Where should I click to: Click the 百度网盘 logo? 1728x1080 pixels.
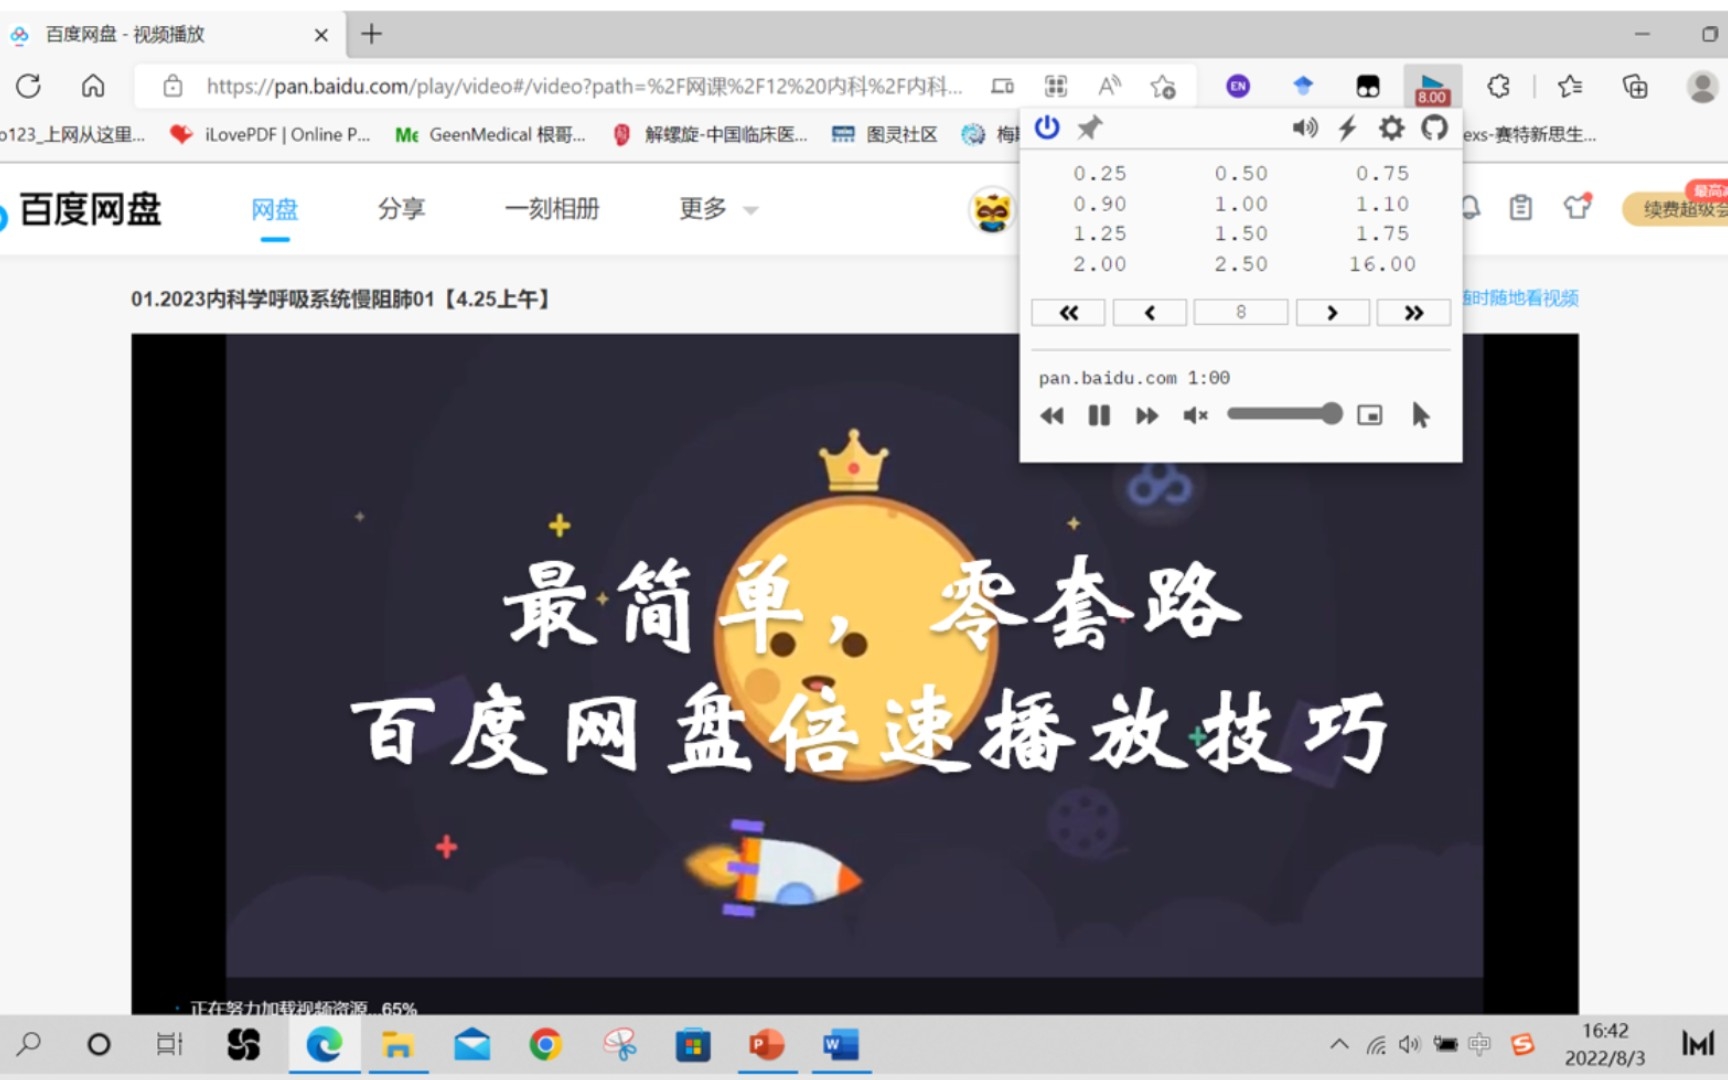coord(82,210)
